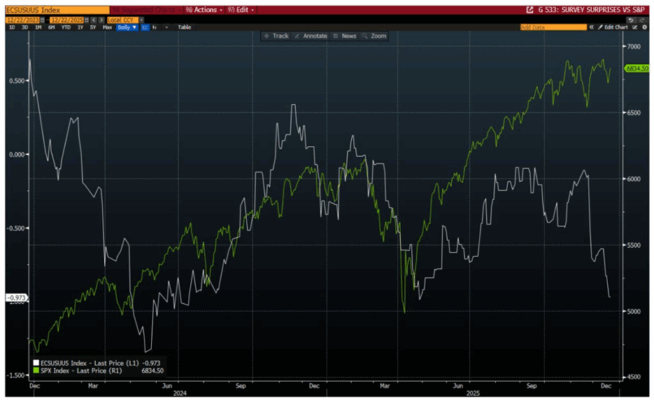This screenshot has width=654, height=400.
Task: Switch to Table view
Action: click(x=184, y=27)
